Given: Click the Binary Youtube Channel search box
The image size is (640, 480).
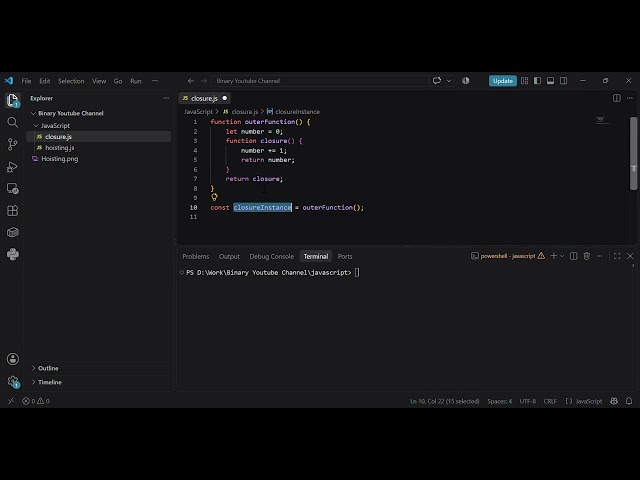Looking at the screenshot, I should (320, 81).
